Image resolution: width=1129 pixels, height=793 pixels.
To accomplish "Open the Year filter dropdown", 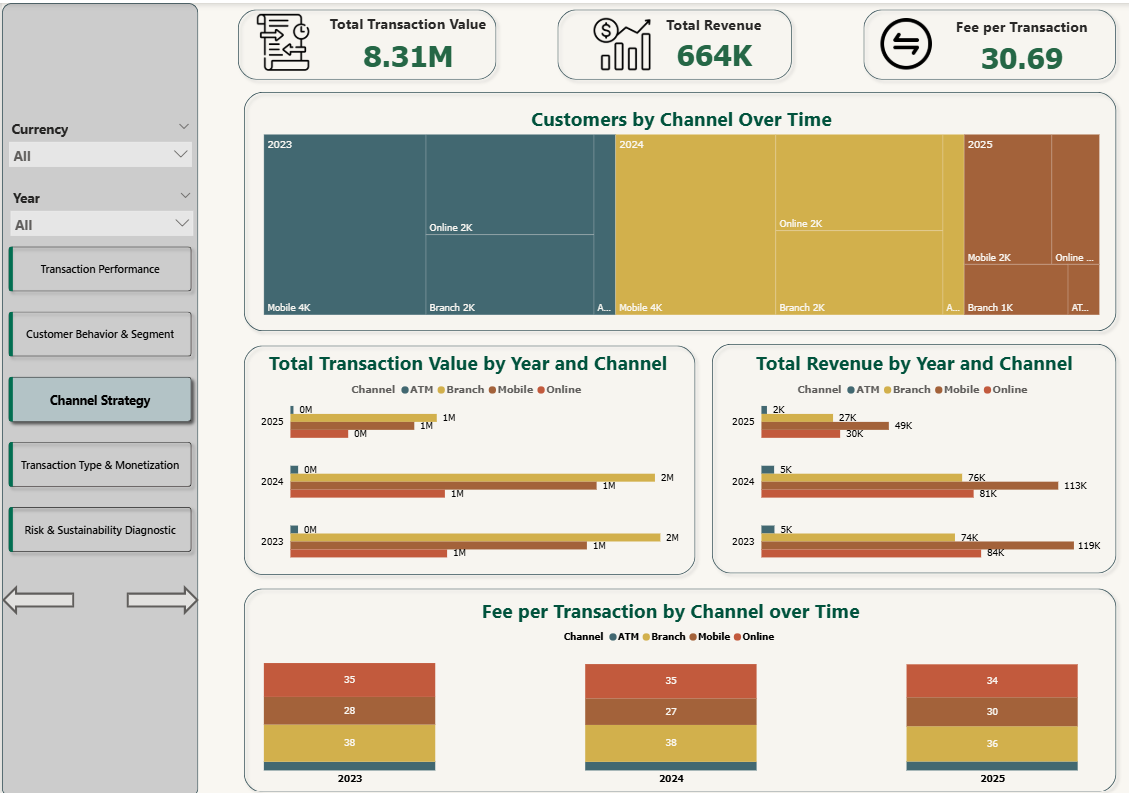I will pyautogui.click(x=181, y=224).
